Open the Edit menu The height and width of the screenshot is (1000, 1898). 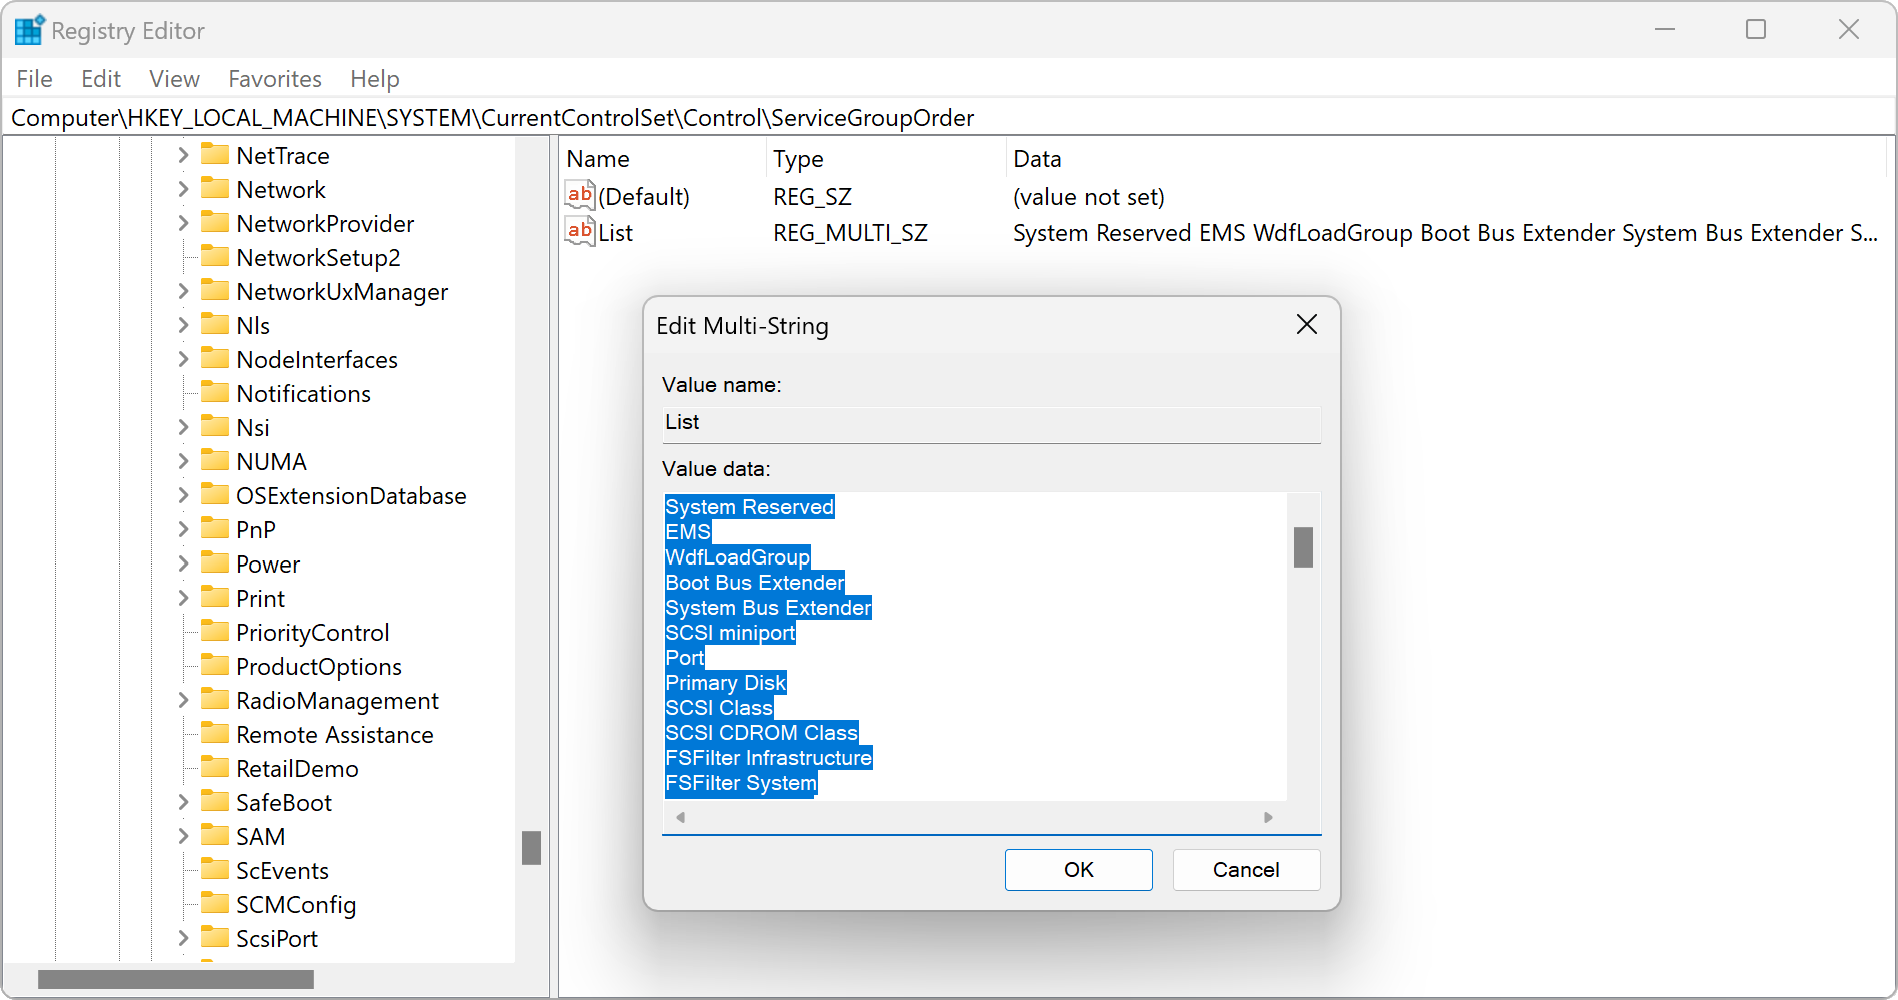coord(100,79)
